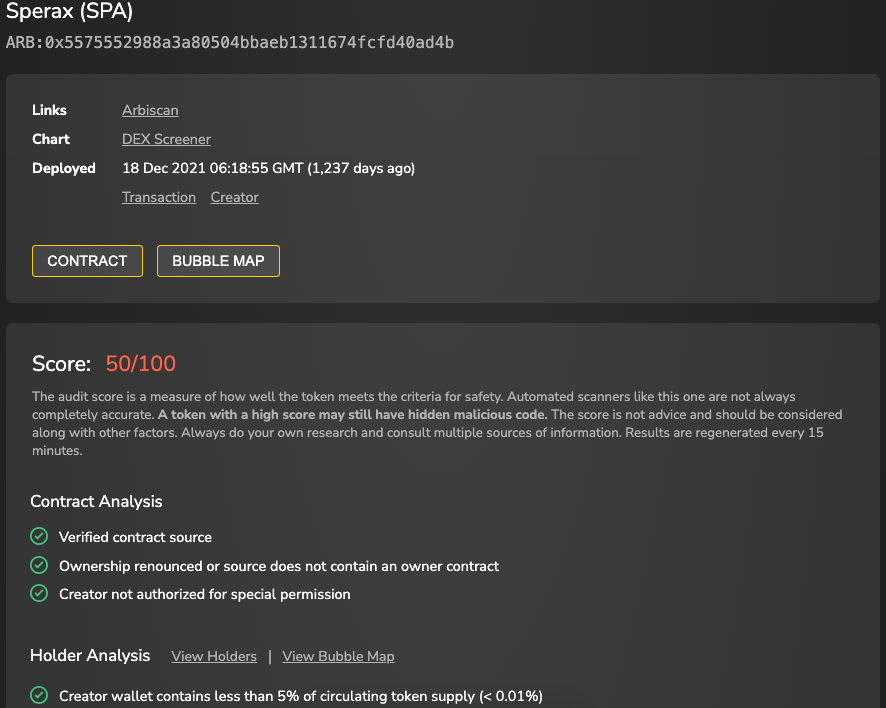886x708 pixels.
Task: Click the CONTRACT button
Action: 87,261
